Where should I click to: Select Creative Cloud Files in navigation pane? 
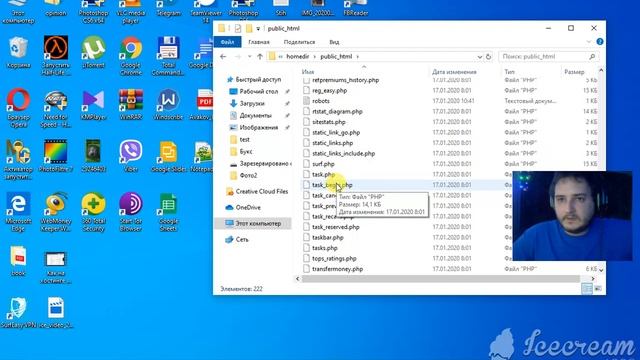262,191
